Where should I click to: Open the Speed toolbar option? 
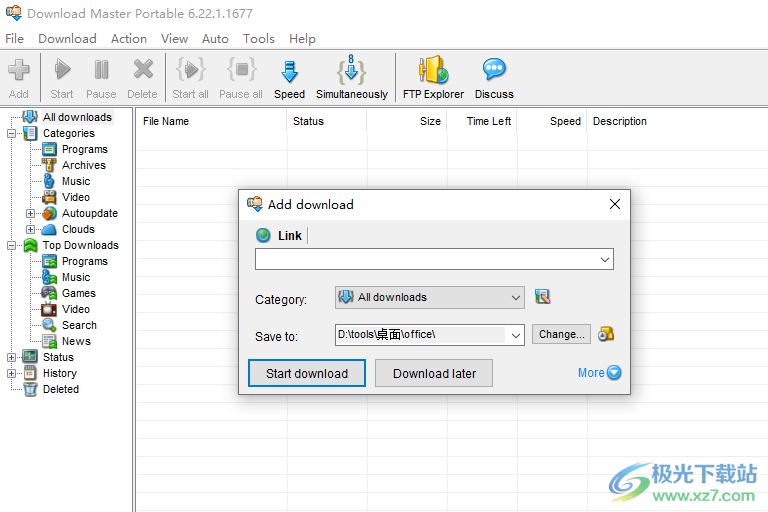click(289, 78)
